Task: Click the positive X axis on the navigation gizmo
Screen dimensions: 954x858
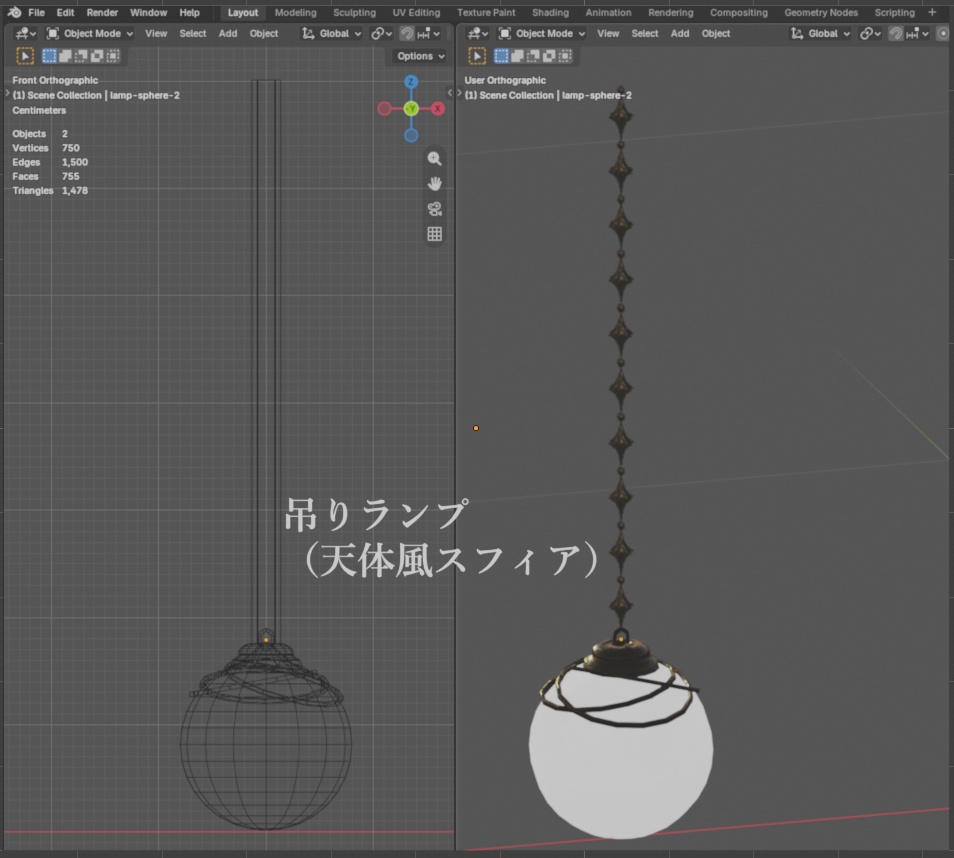Action: pos(438,109)
